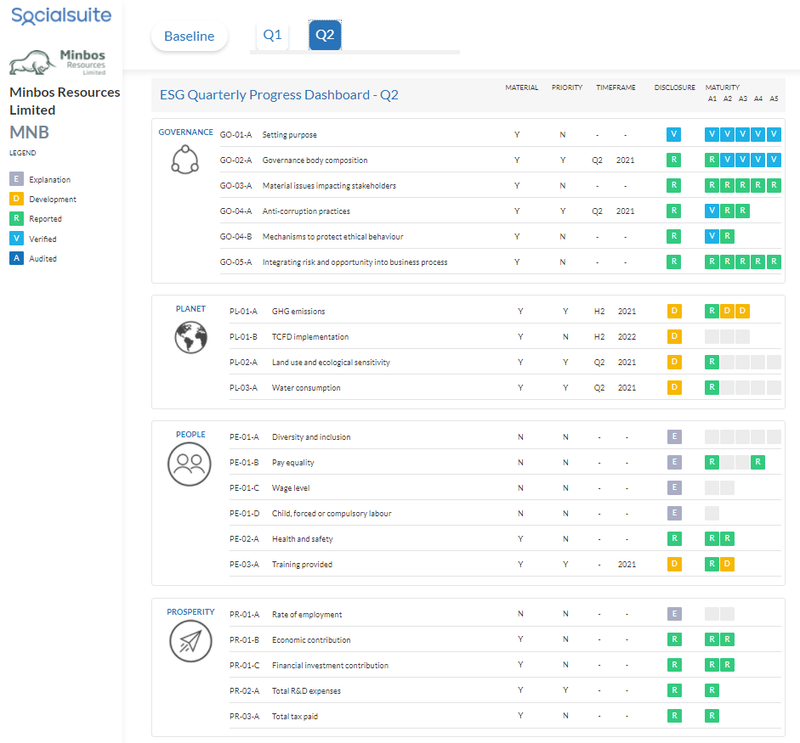
Task: Click the Verified legend icon
Action: pos(16,238)
